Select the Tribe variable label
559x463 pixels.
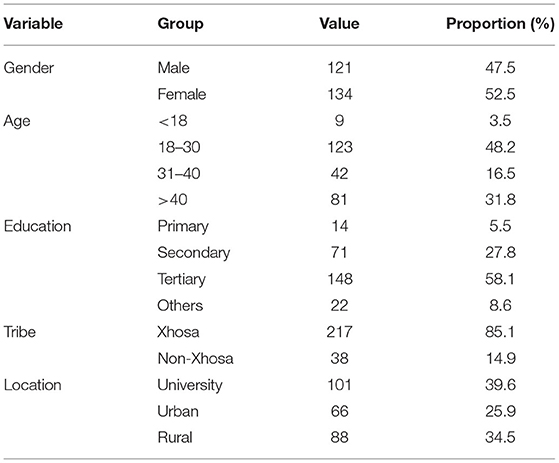coord(20,332)
